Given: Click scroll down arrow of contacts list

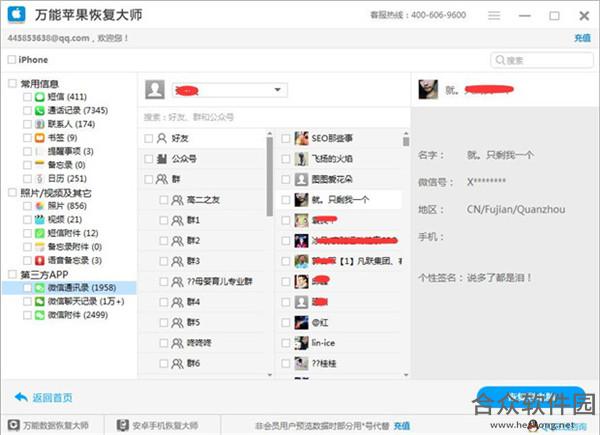Looking at the screenshot, I should tap(406, 375).
